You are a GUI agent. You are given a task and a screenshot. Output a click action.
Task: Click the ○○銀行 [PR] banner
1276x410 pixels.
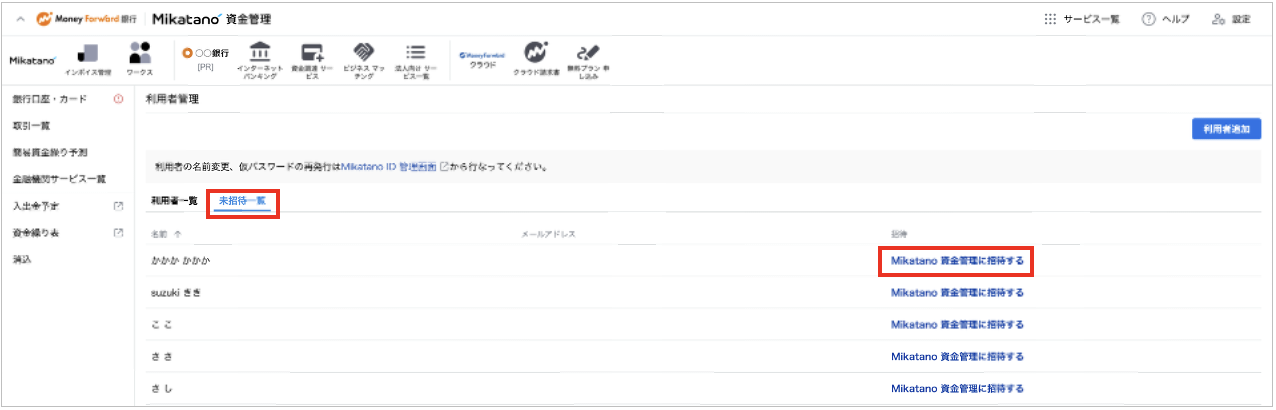tap(205, 58)
